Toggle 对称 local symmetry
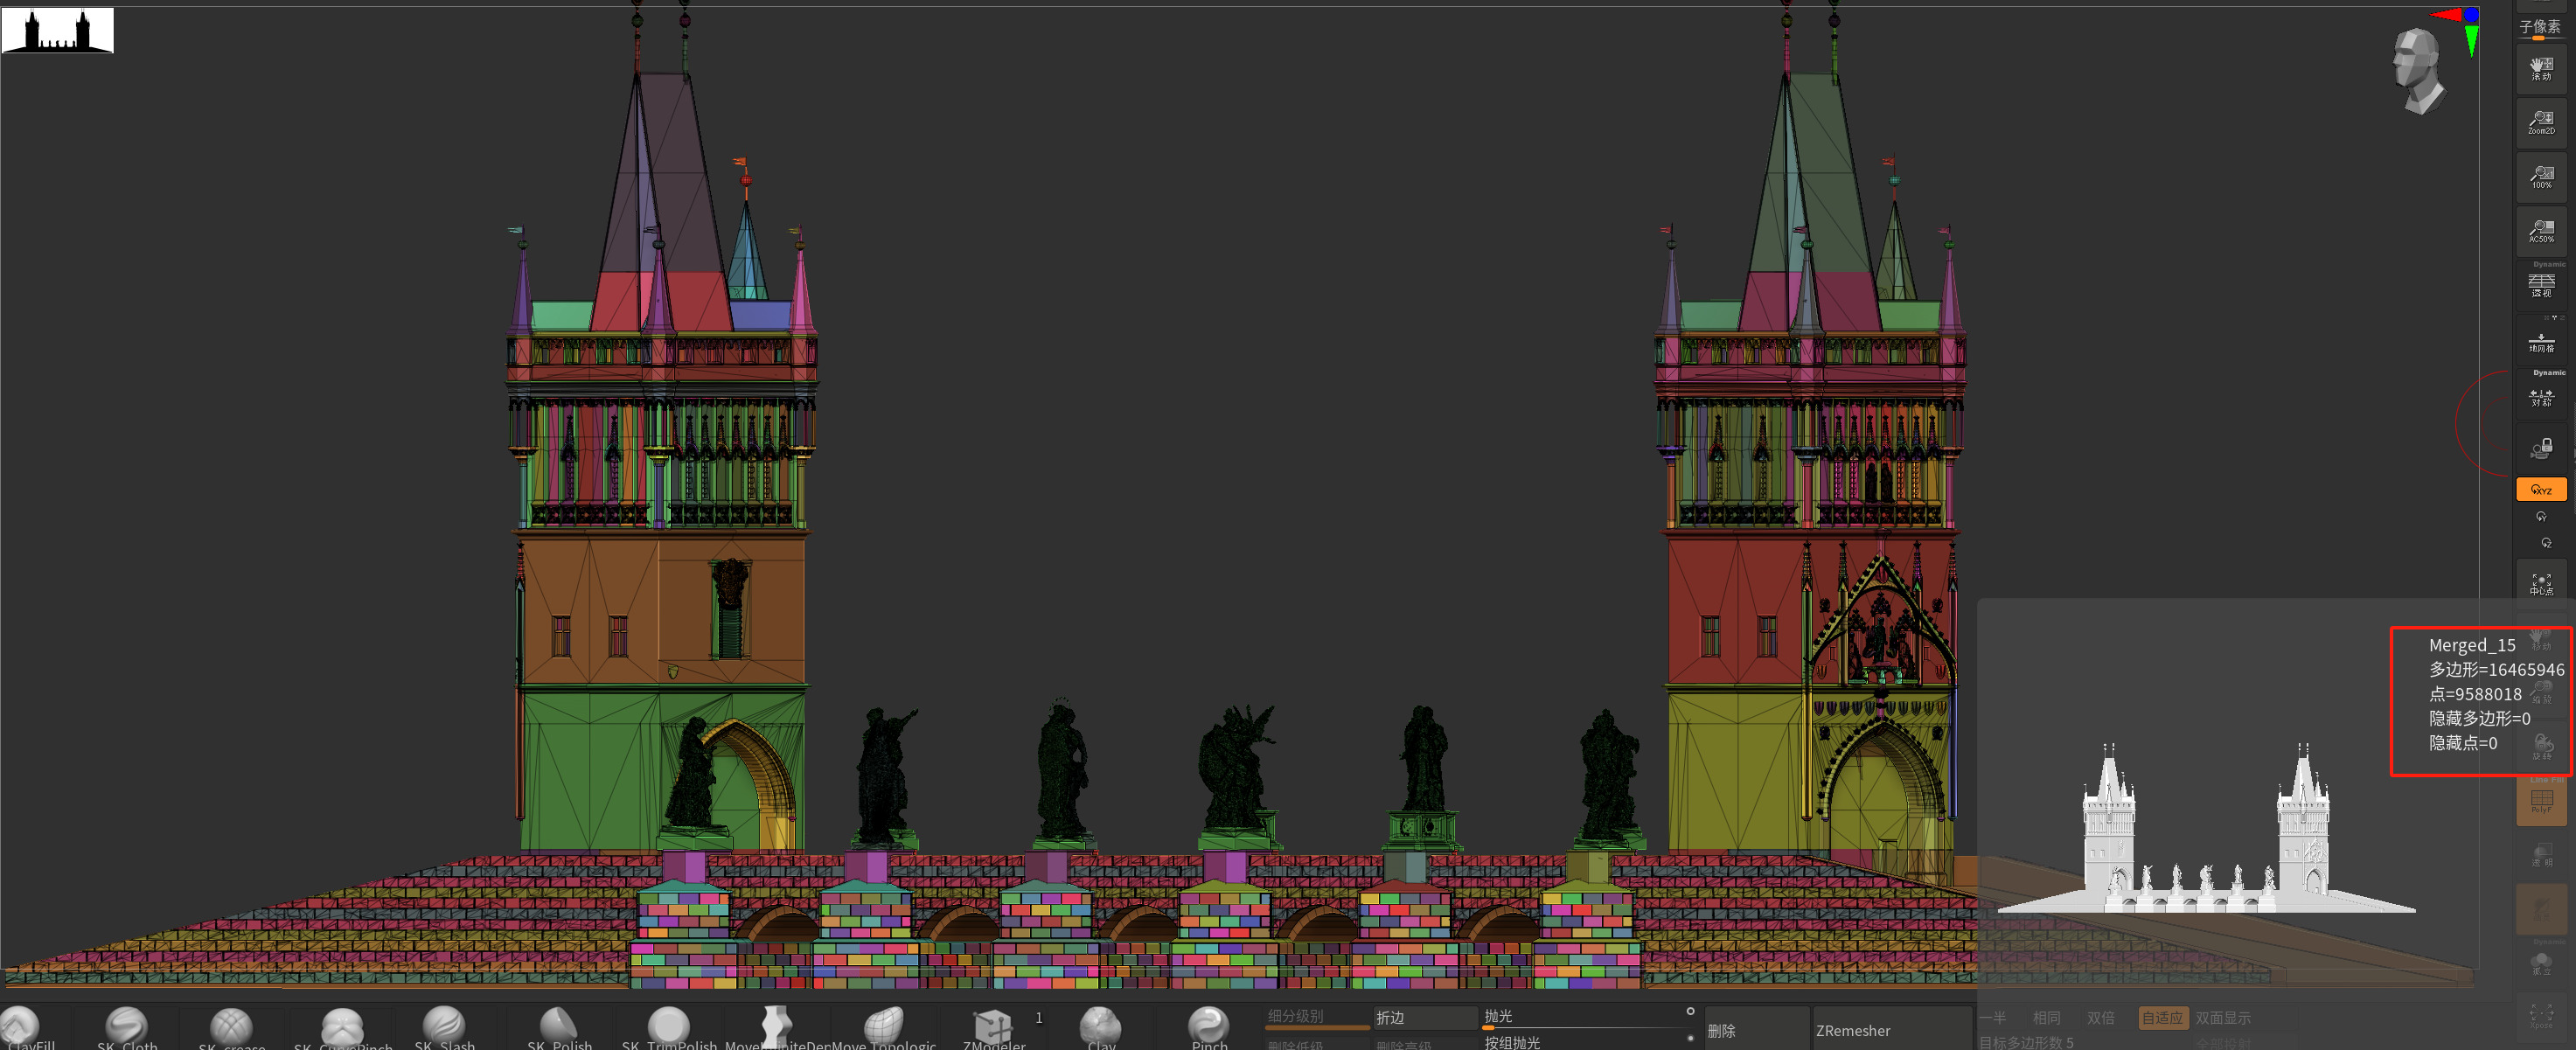2576x1050 pixels. tap(2541, 396)
